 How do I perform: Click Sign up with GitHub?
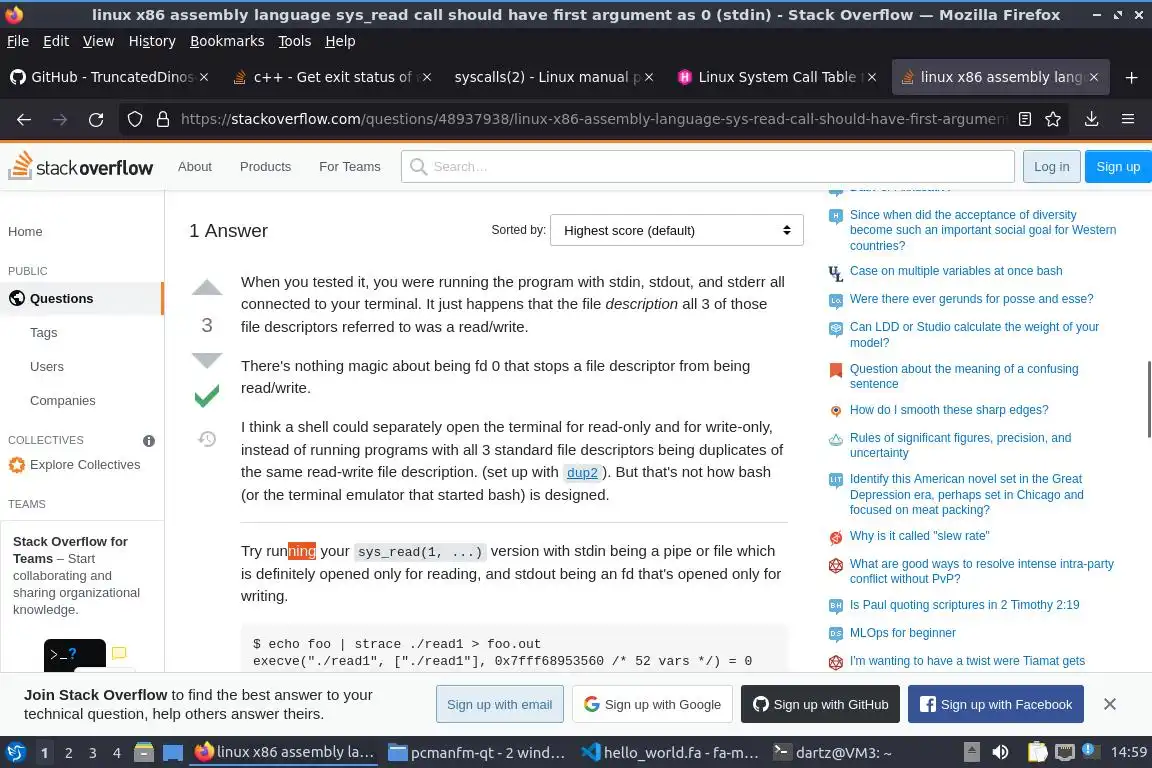click(x=821, y=704)
